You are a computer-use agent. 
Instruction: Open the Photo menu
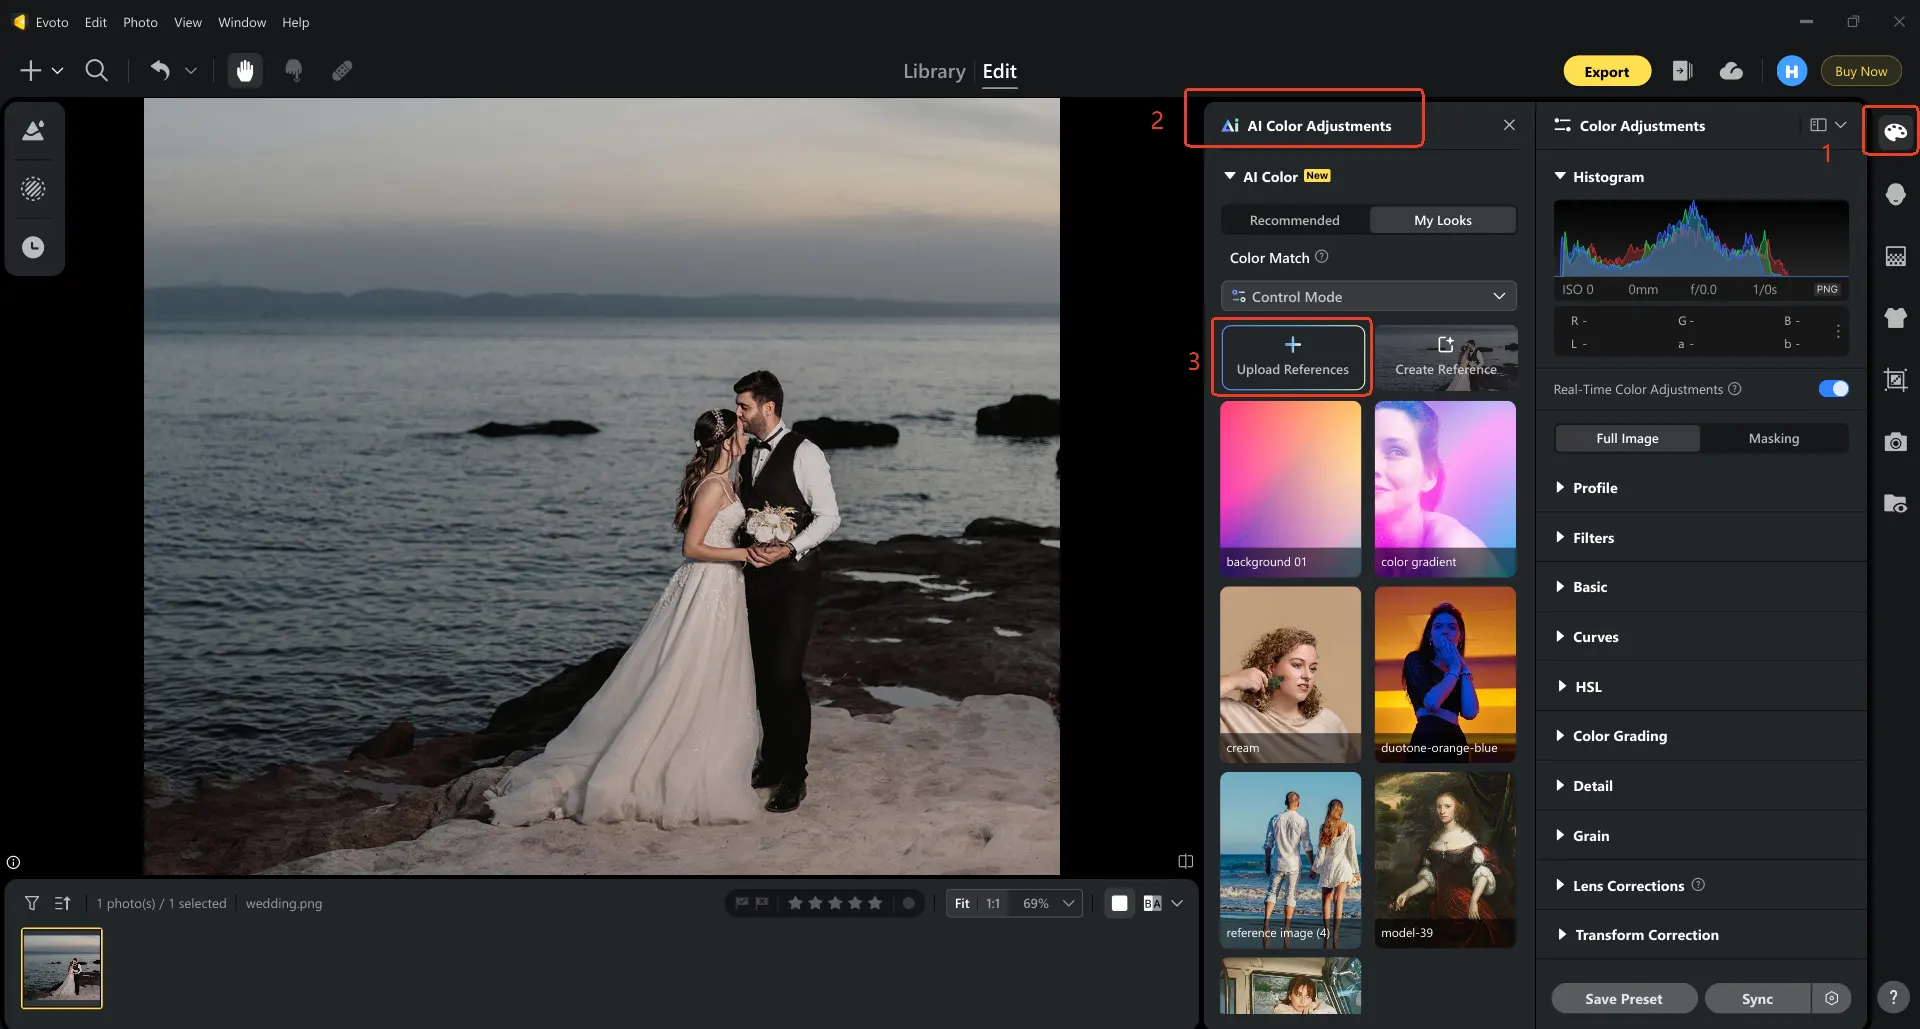(139, 22)
